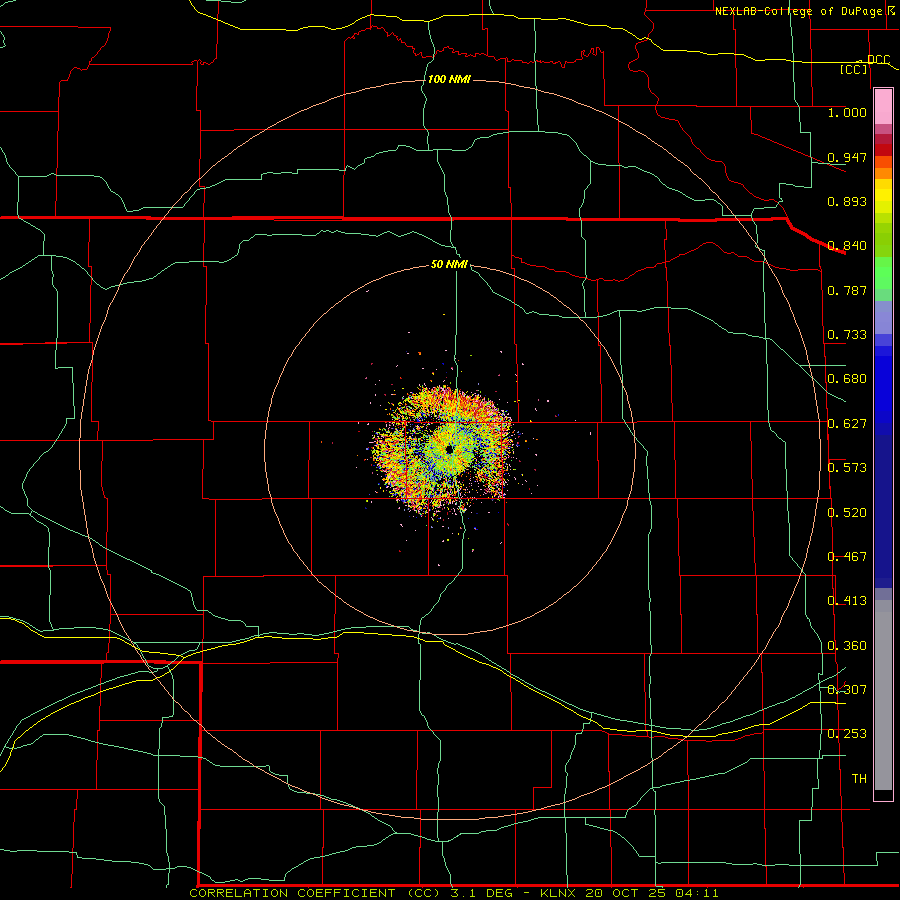900x900 pixels.
Task: Click the TH label on color scale
Action: coord(859,779)
